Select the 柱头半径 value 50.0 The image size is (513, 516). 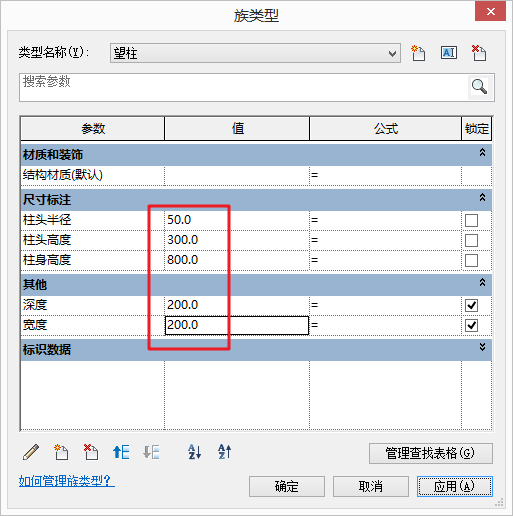[x=237, y=220]
